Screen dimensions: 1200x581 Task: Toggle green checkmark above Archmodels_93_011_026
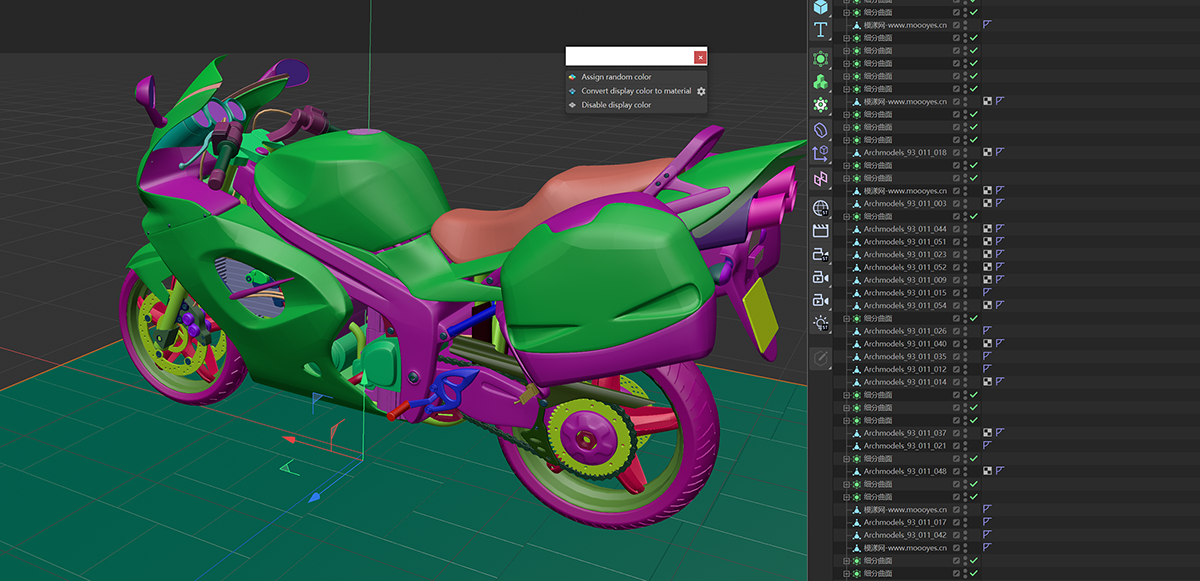click(x=974, y=318)
